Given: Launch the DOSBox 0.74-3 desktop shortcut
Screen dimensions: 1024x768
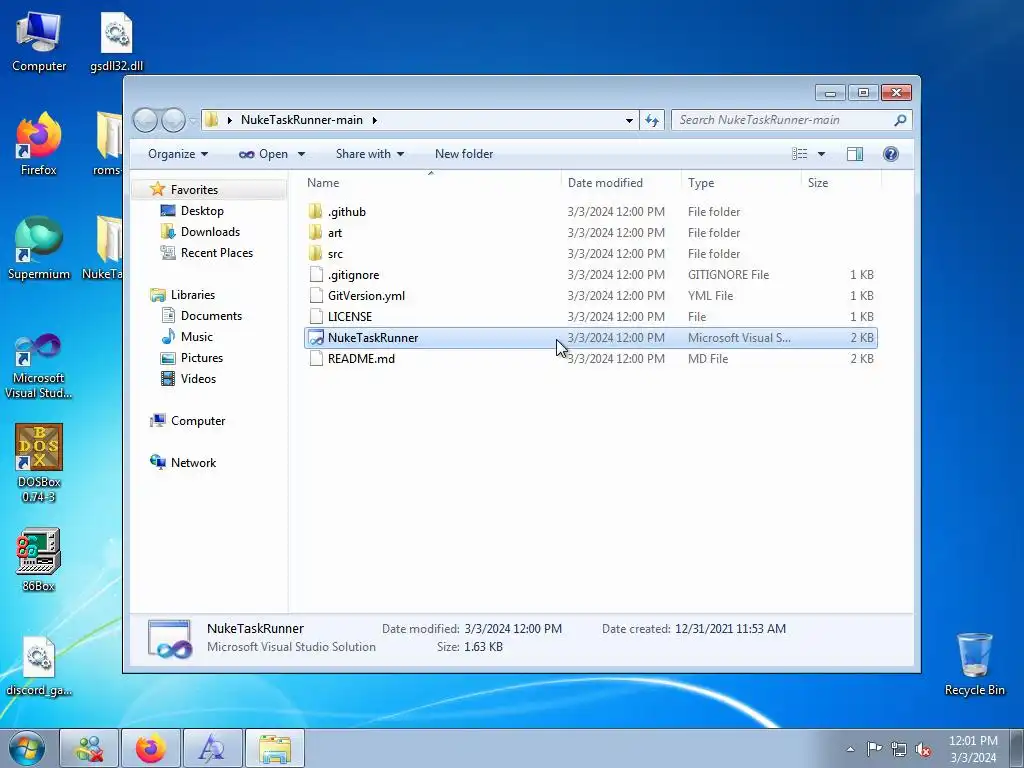Looking at the screenshot, I should (39, 463).
